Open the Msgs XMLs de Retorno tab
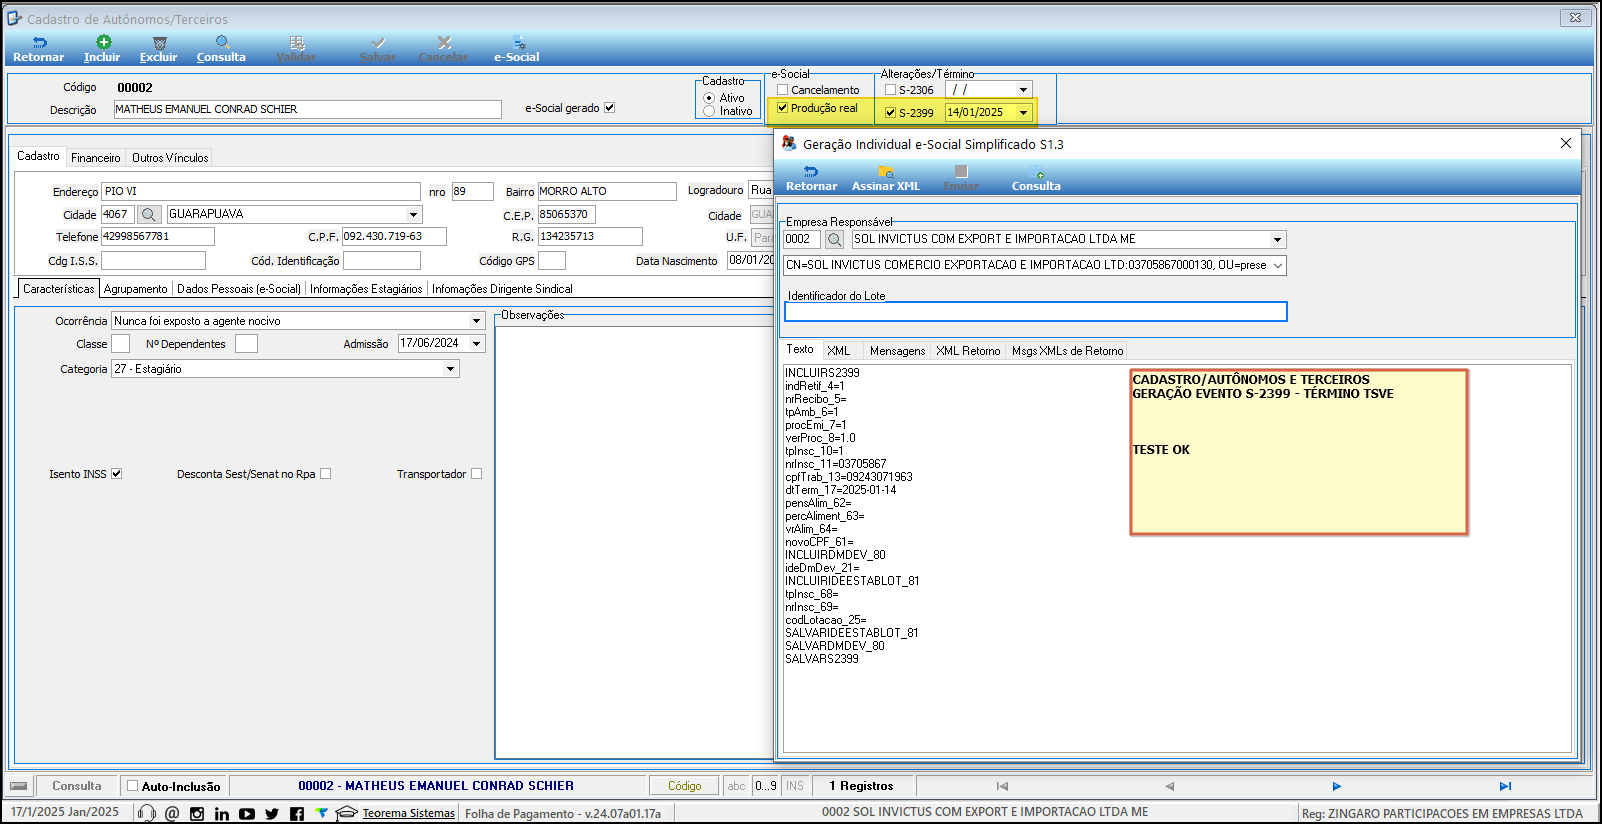The width and height of the screenshot is (1602, 824). (x=1067, y=351)
